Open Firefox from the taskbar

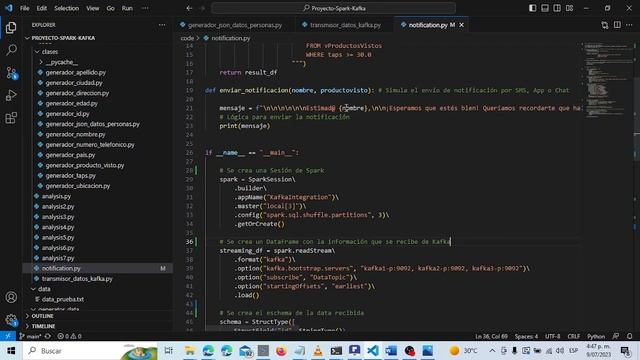click(x=281, y=351)
